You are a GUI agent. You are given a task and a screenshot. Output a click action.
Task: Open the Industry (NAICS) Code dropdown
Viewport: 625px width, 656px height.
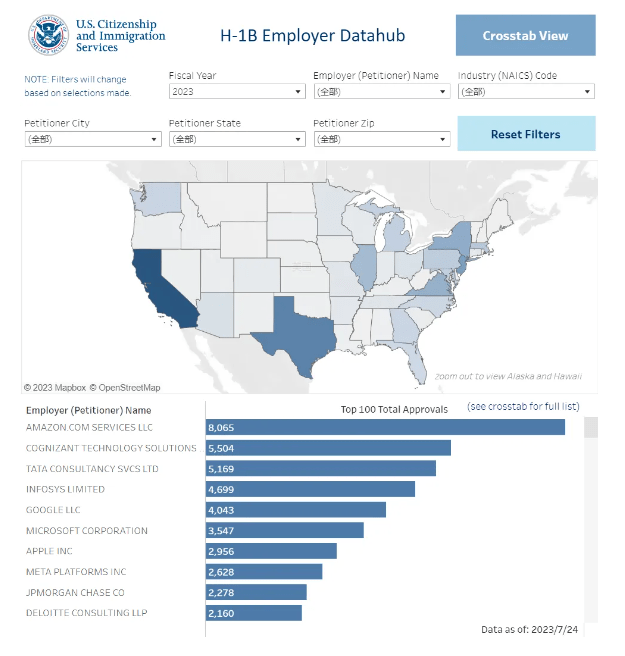click(x=526, y=92)
